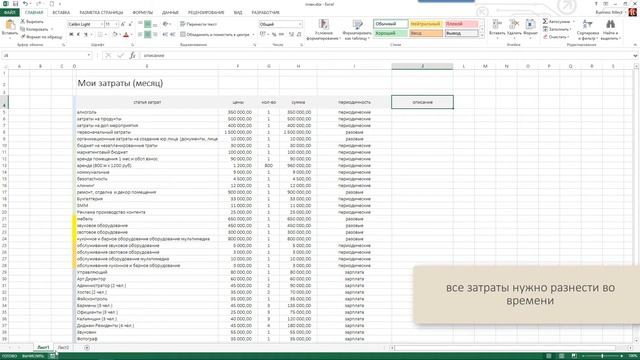The image size is (640, 360).
Task: Cut the selection with Вырезать
Action: tap(31, 21)
